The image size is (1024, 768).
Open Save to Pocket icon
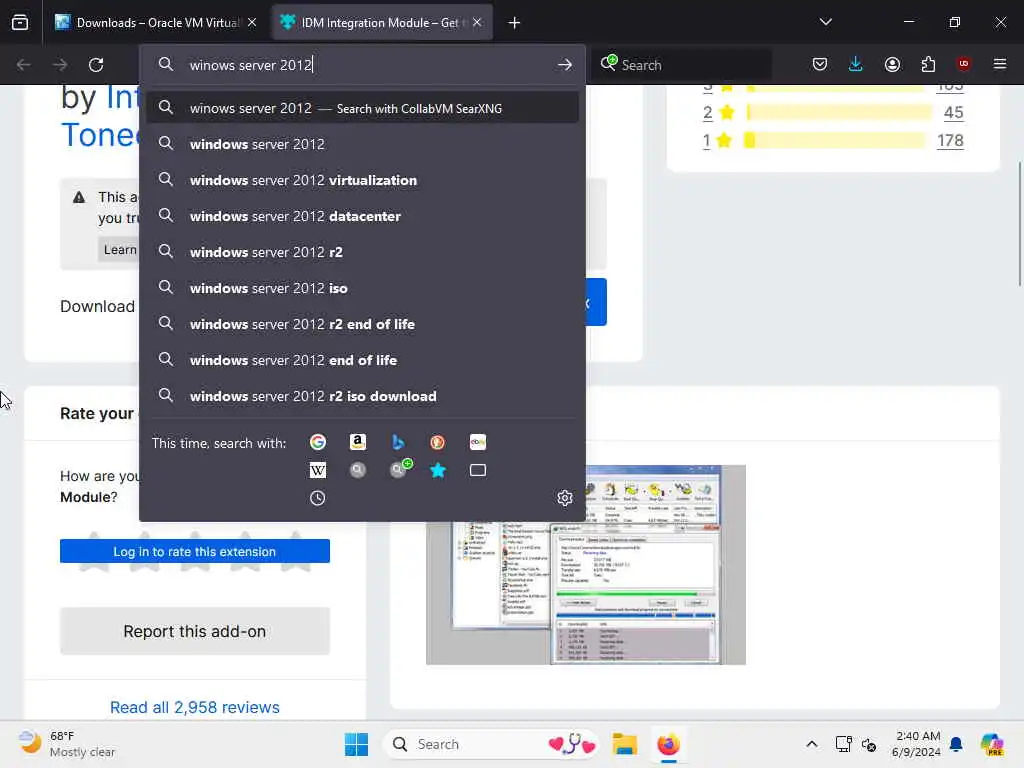point(820,64)
